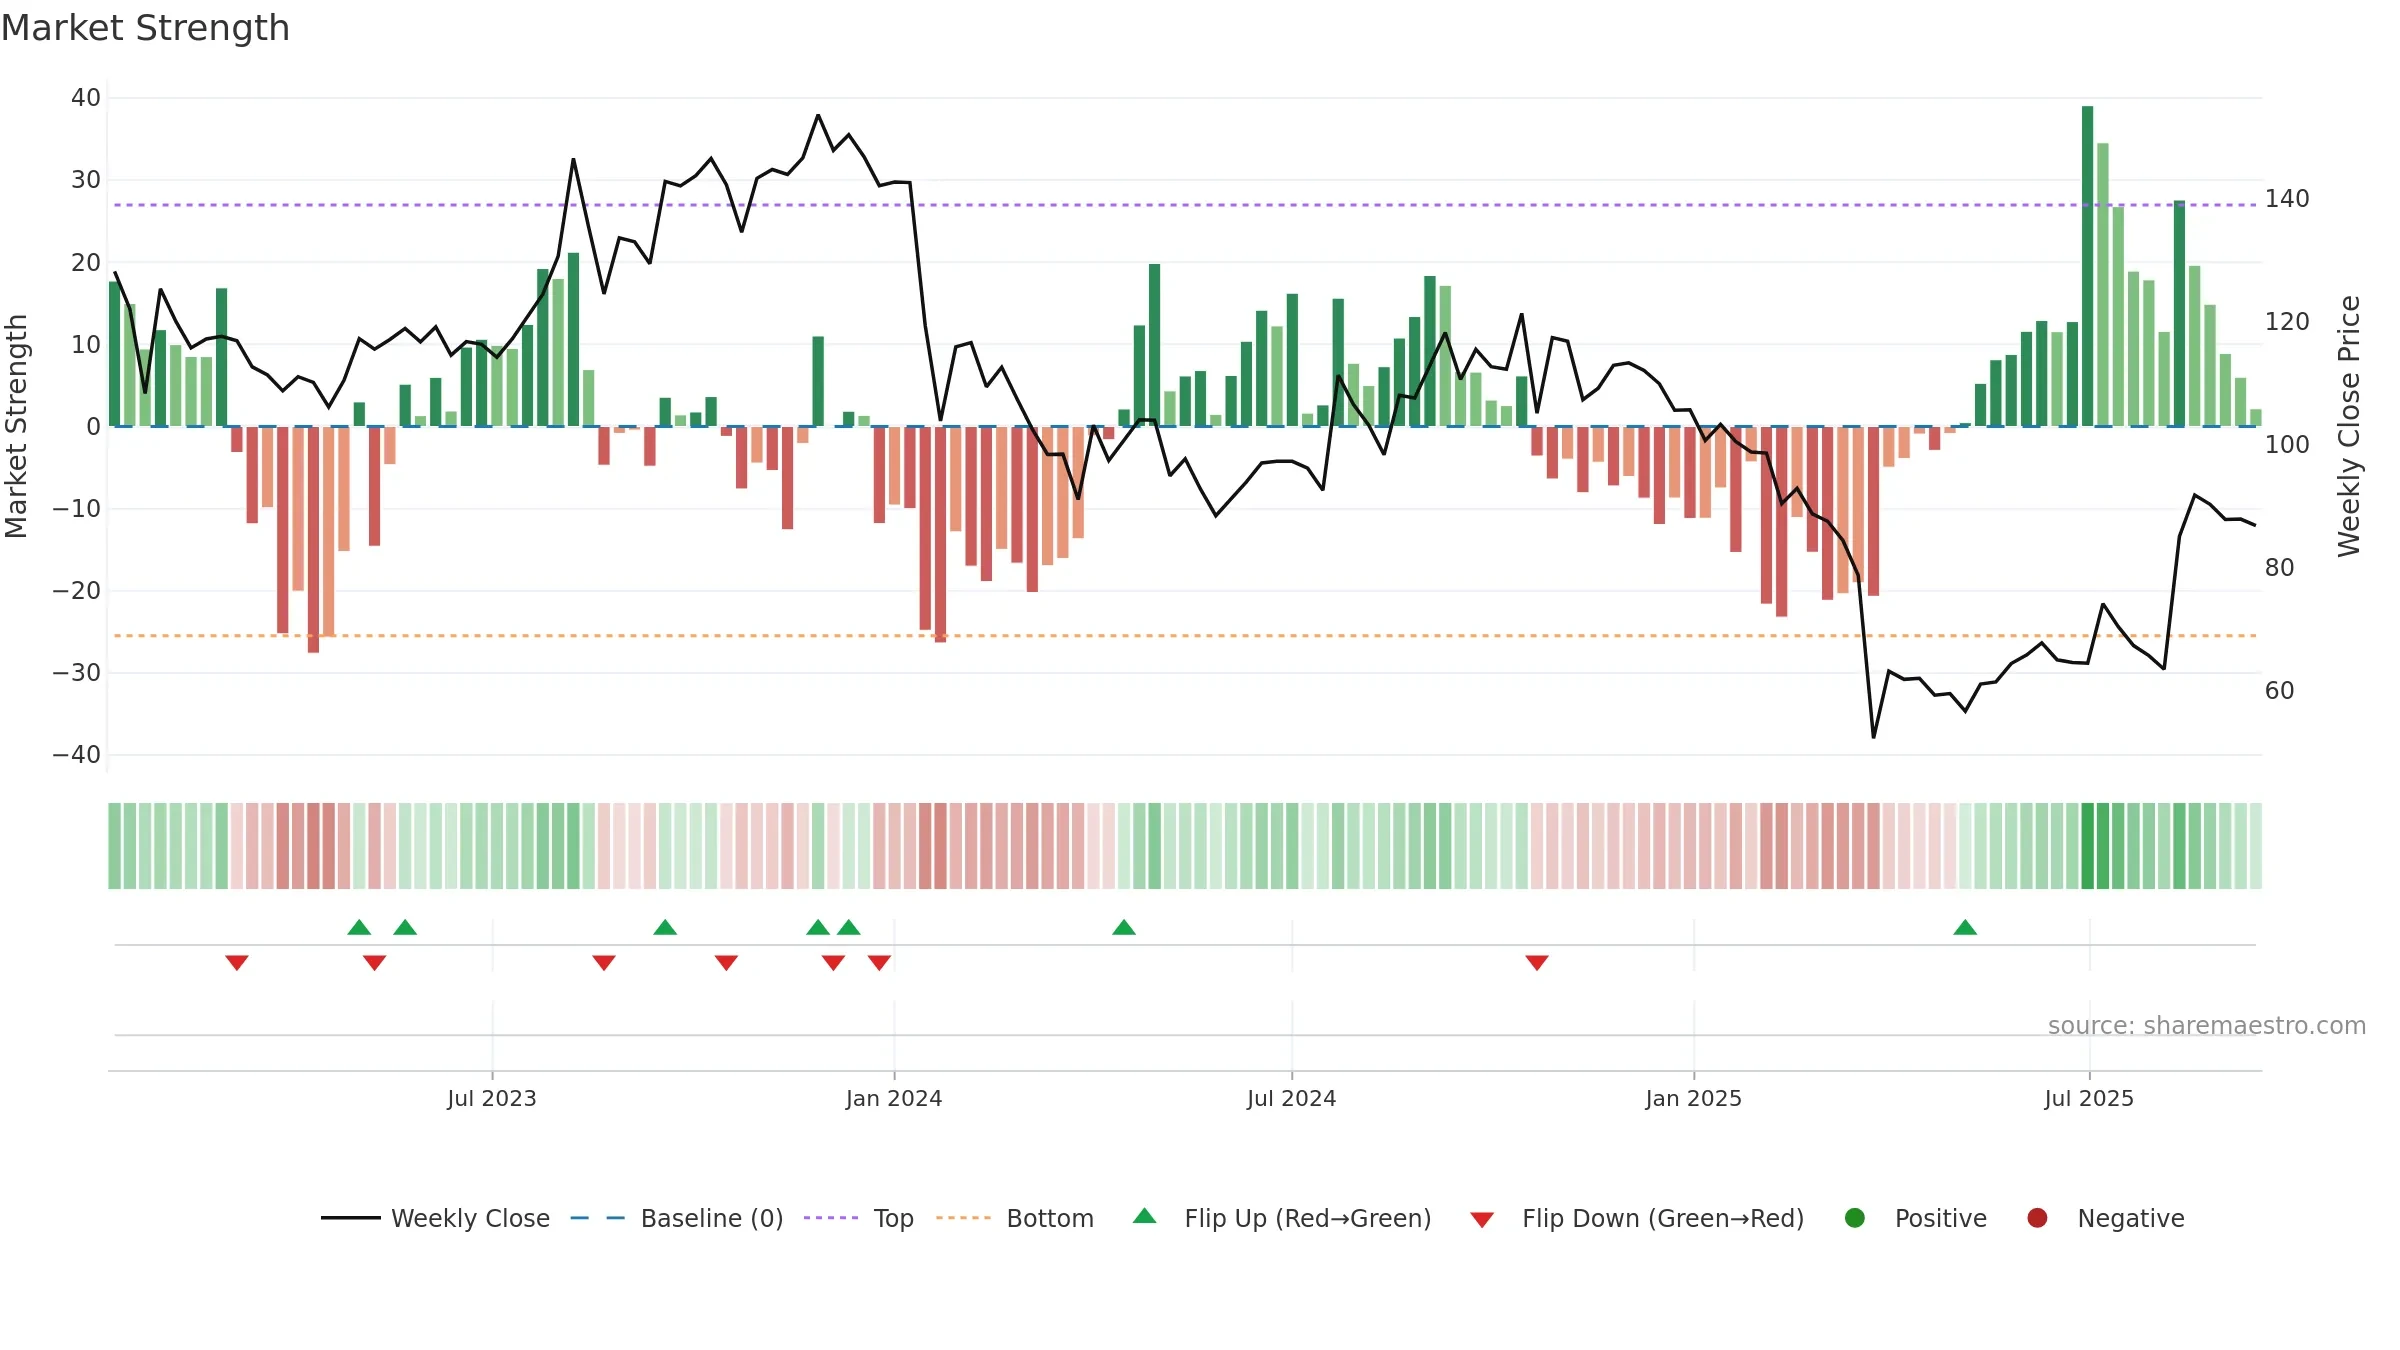This screenshot has height=1350, width=2400.
Task: Select the earliest green flip-up triangle marker
Action: point(359,927)
